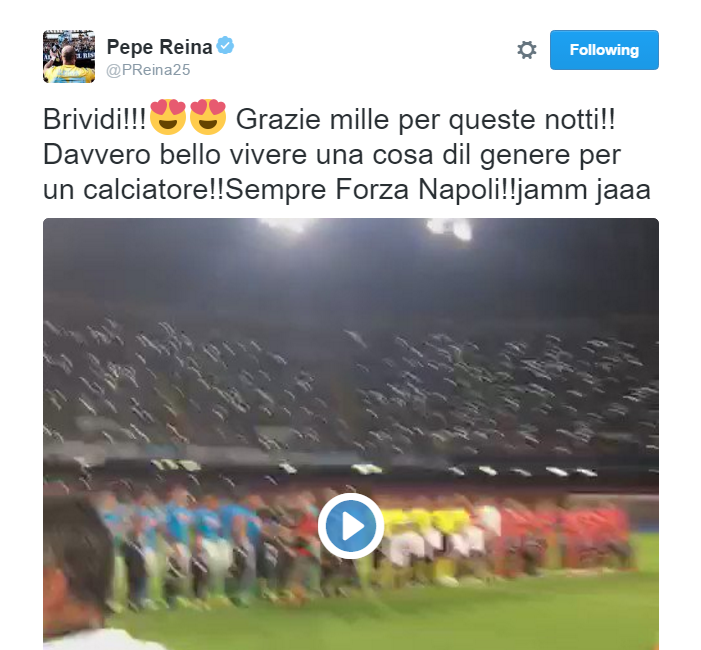Click the first heart-eyes emoji
This screenshot has width=701, height=650.
point(168,117)
